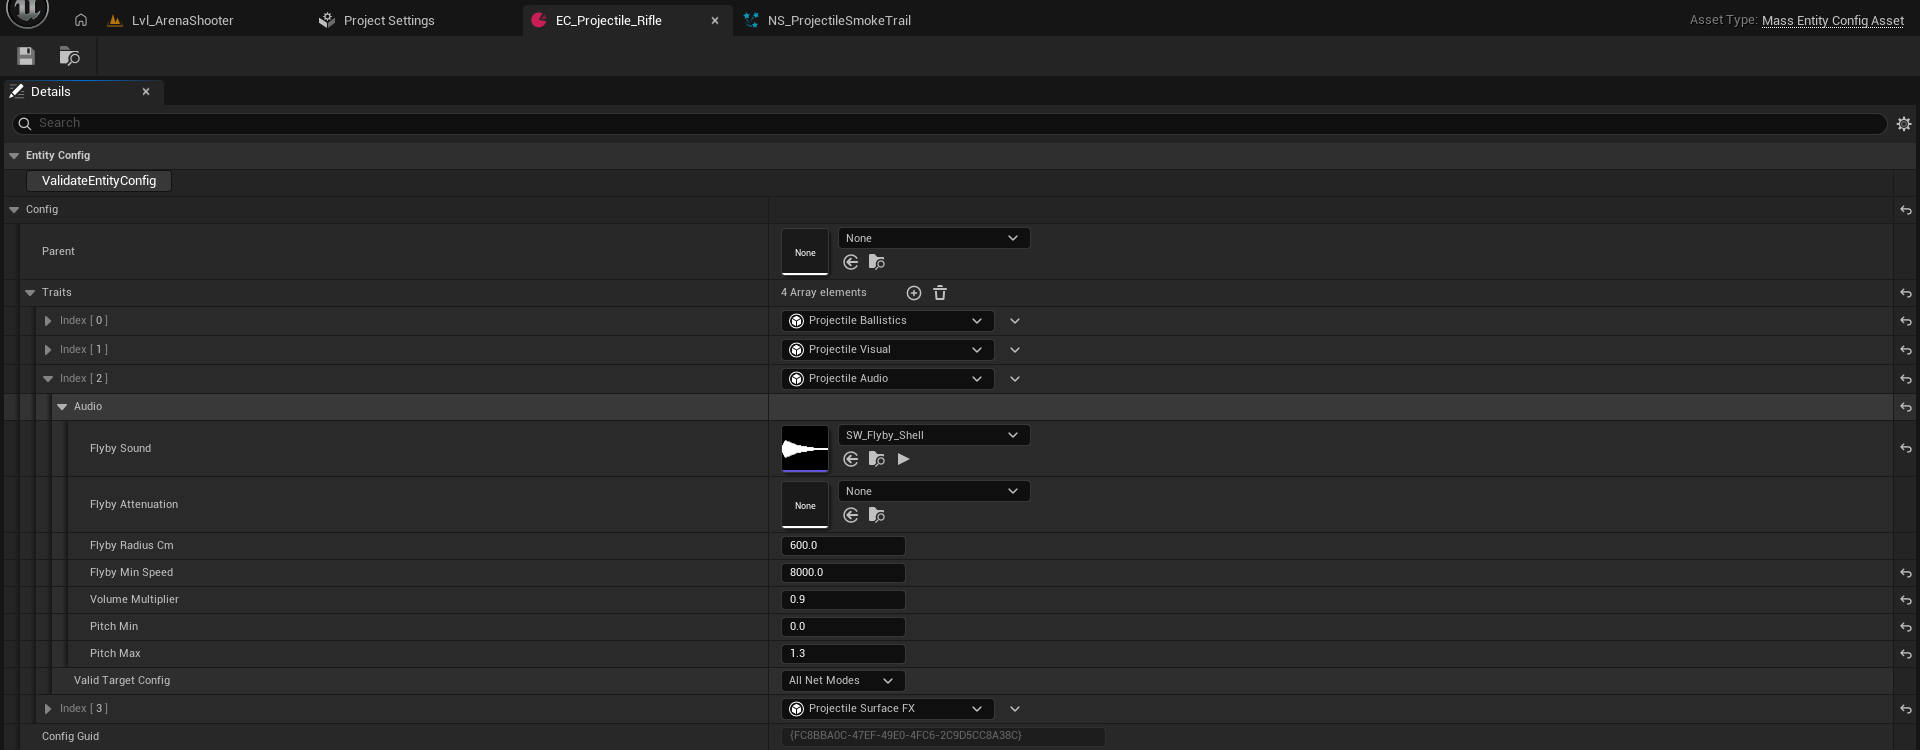Open Index [2] element options chevron

[x=1015, y=379]
